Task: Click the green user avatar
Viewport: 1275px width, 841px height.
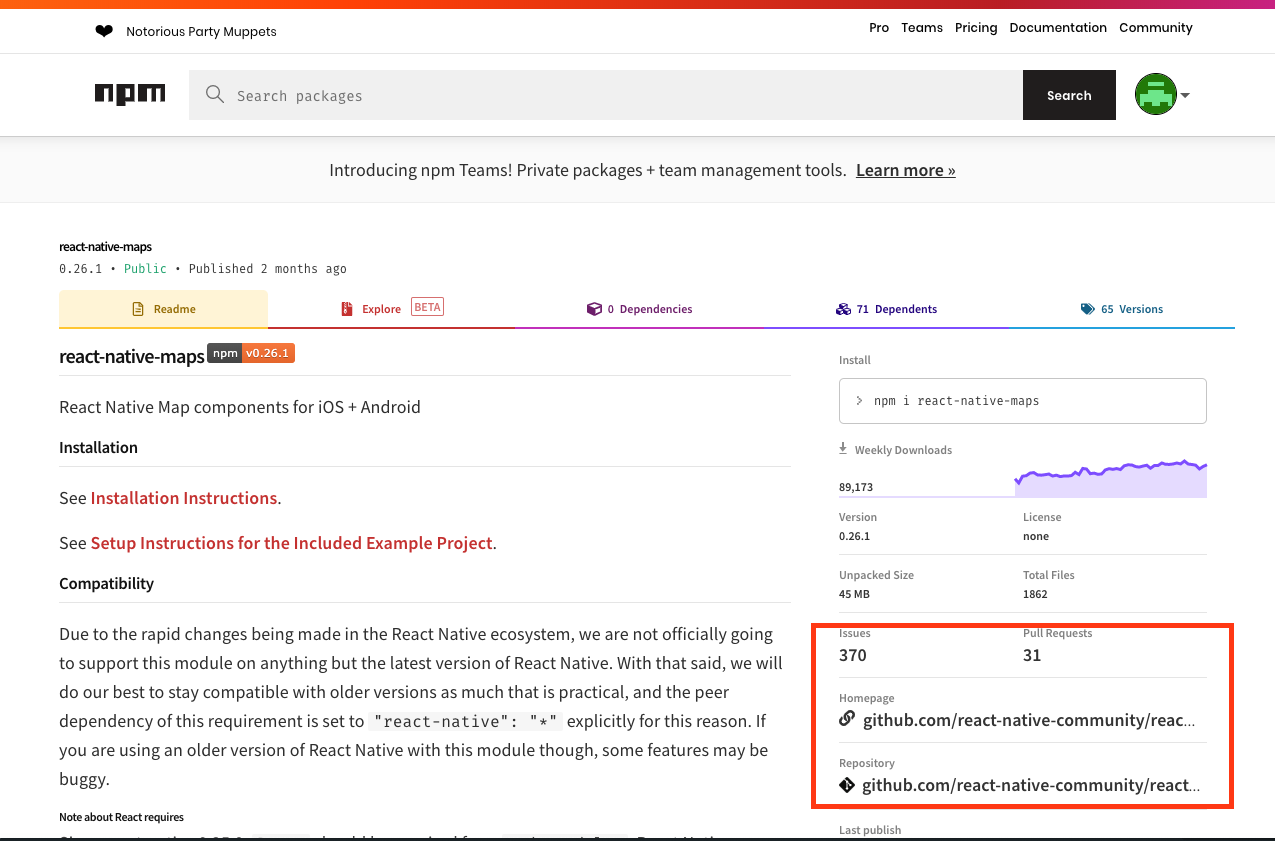Action: click(1155, 95)
